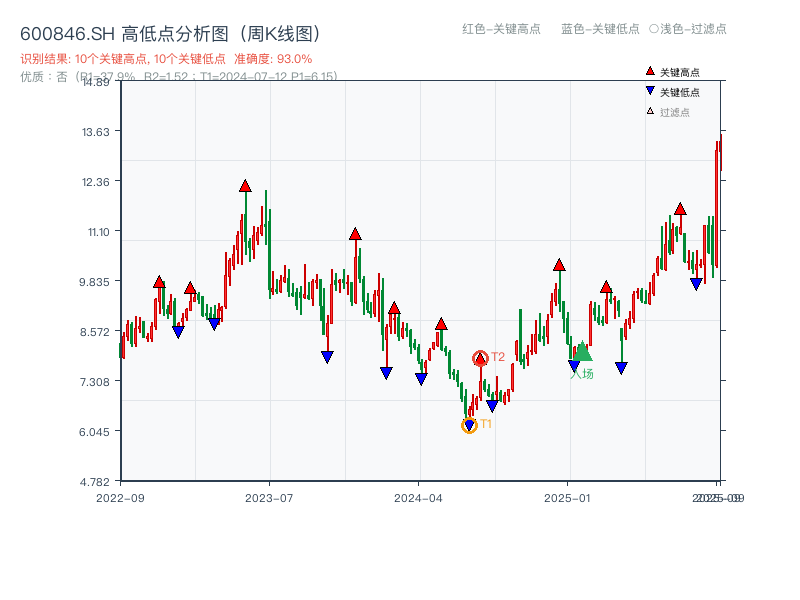Screen dimensions: 800x600
Task: Click the blue 关键低点 triangle in the legend
Action: (650, 91)
